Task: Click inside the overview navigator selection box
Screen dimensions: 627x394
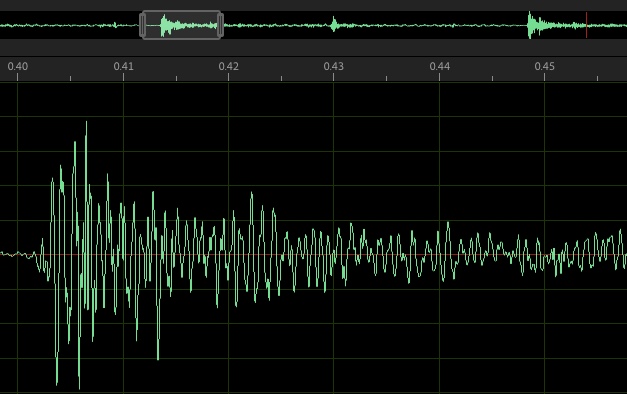Action: point(182,25)
